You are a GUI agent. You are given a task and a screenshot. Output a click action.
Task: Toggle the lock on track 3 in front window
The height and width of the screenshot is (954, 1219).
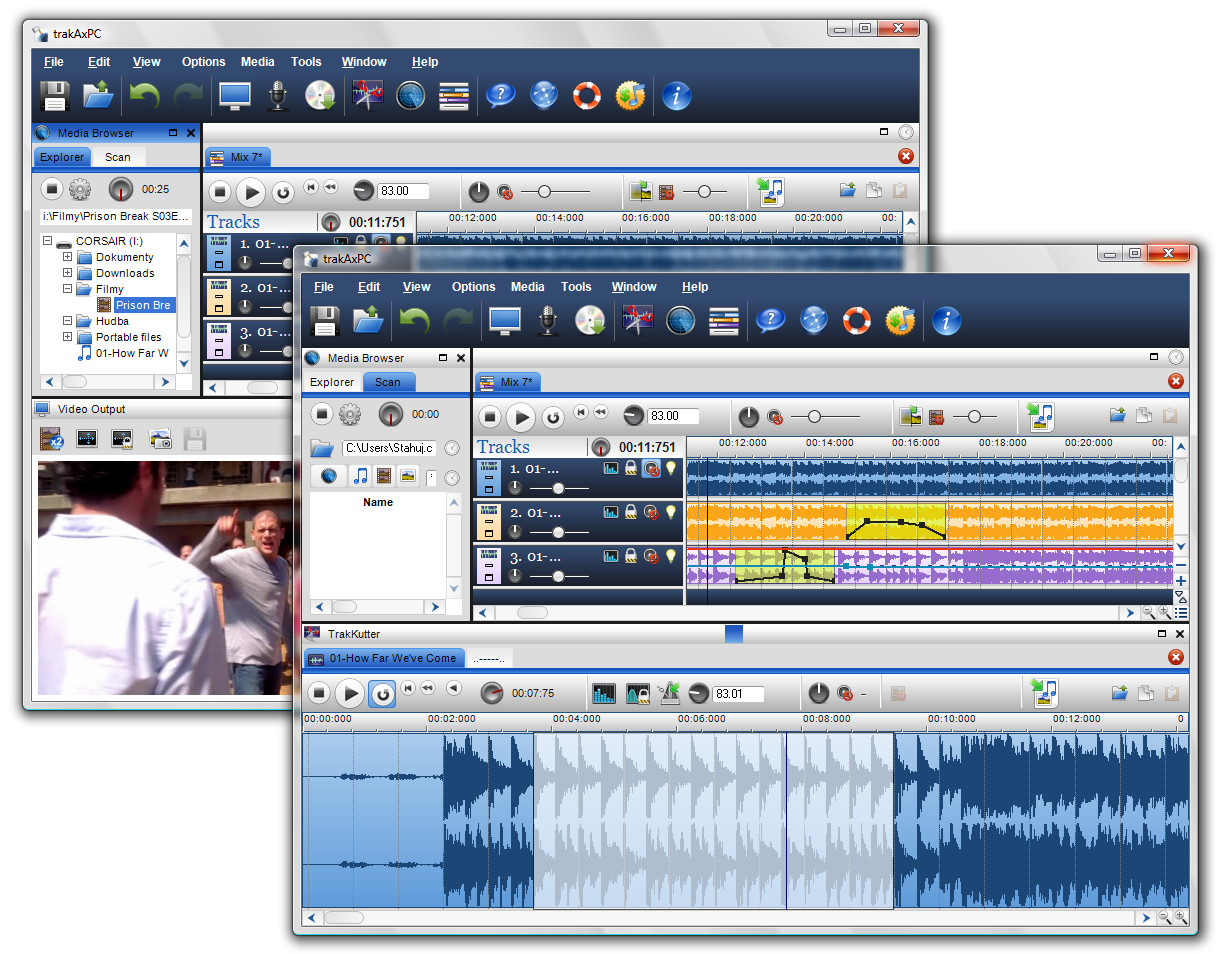tap(631, 556)
